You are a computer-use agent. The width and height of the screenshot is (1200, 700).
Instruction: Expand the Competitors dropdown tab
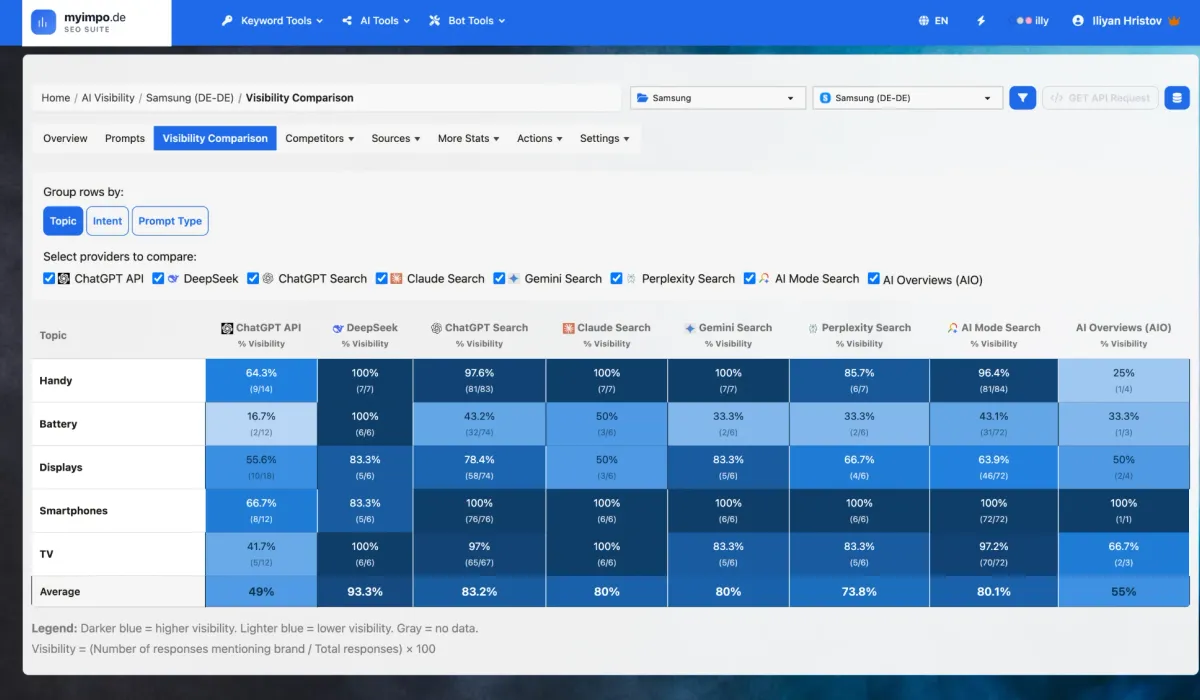(x=320, y=138)
